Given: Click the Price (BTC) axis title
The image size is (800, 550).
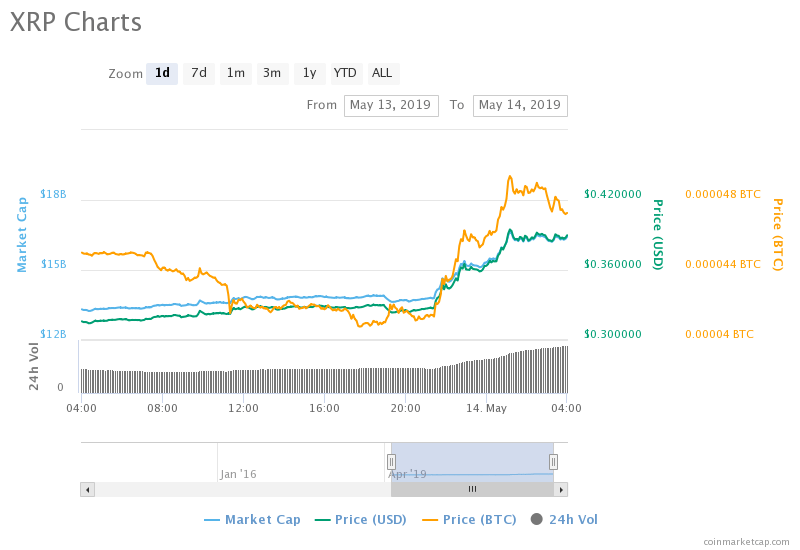Looking at the screenshot, I should (x=778, y=235).
